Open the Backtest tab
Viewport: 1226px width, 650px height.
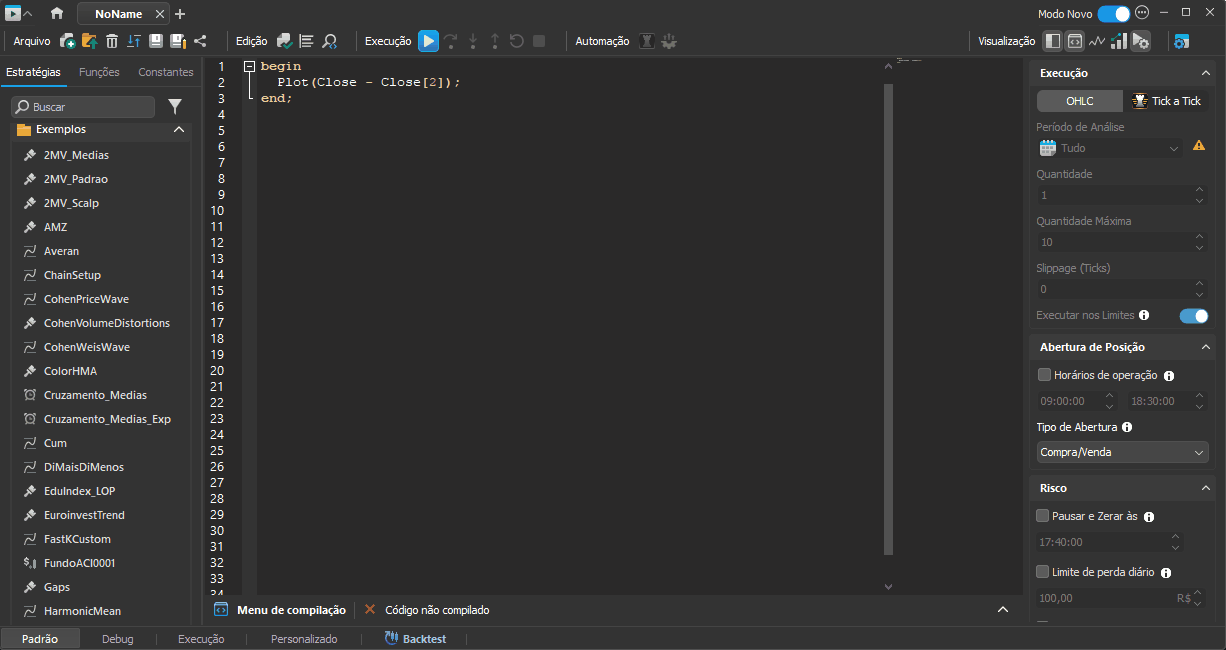point(415,639)
